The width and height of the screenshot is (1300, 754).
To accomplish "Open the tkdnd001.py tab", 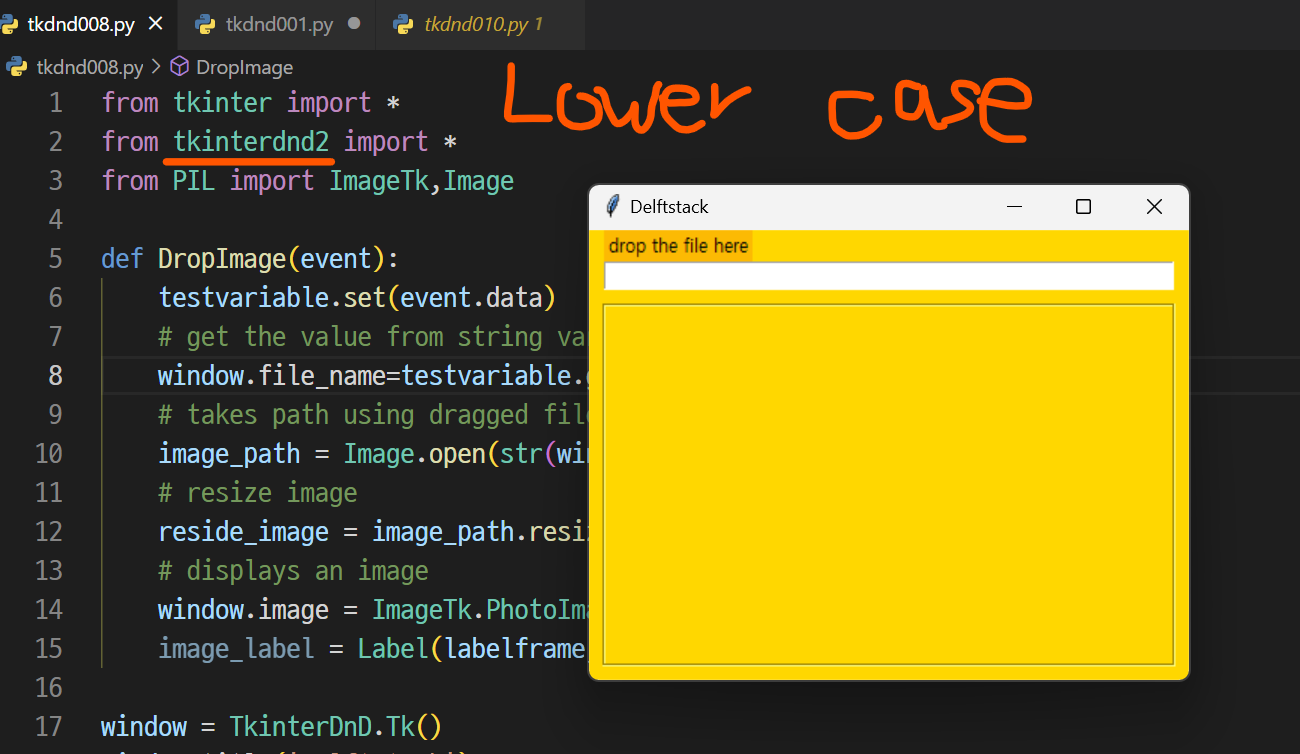I will click(x=279, y=25).
